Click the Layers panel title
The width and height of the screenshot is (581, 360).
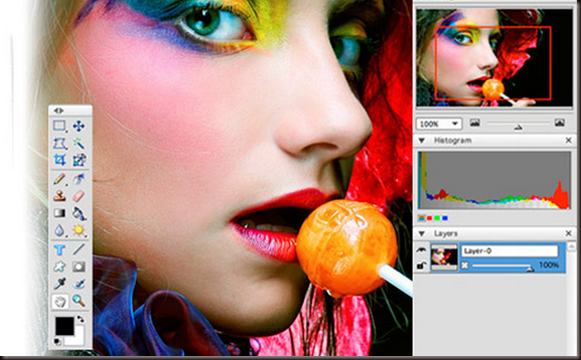[446, 234]
